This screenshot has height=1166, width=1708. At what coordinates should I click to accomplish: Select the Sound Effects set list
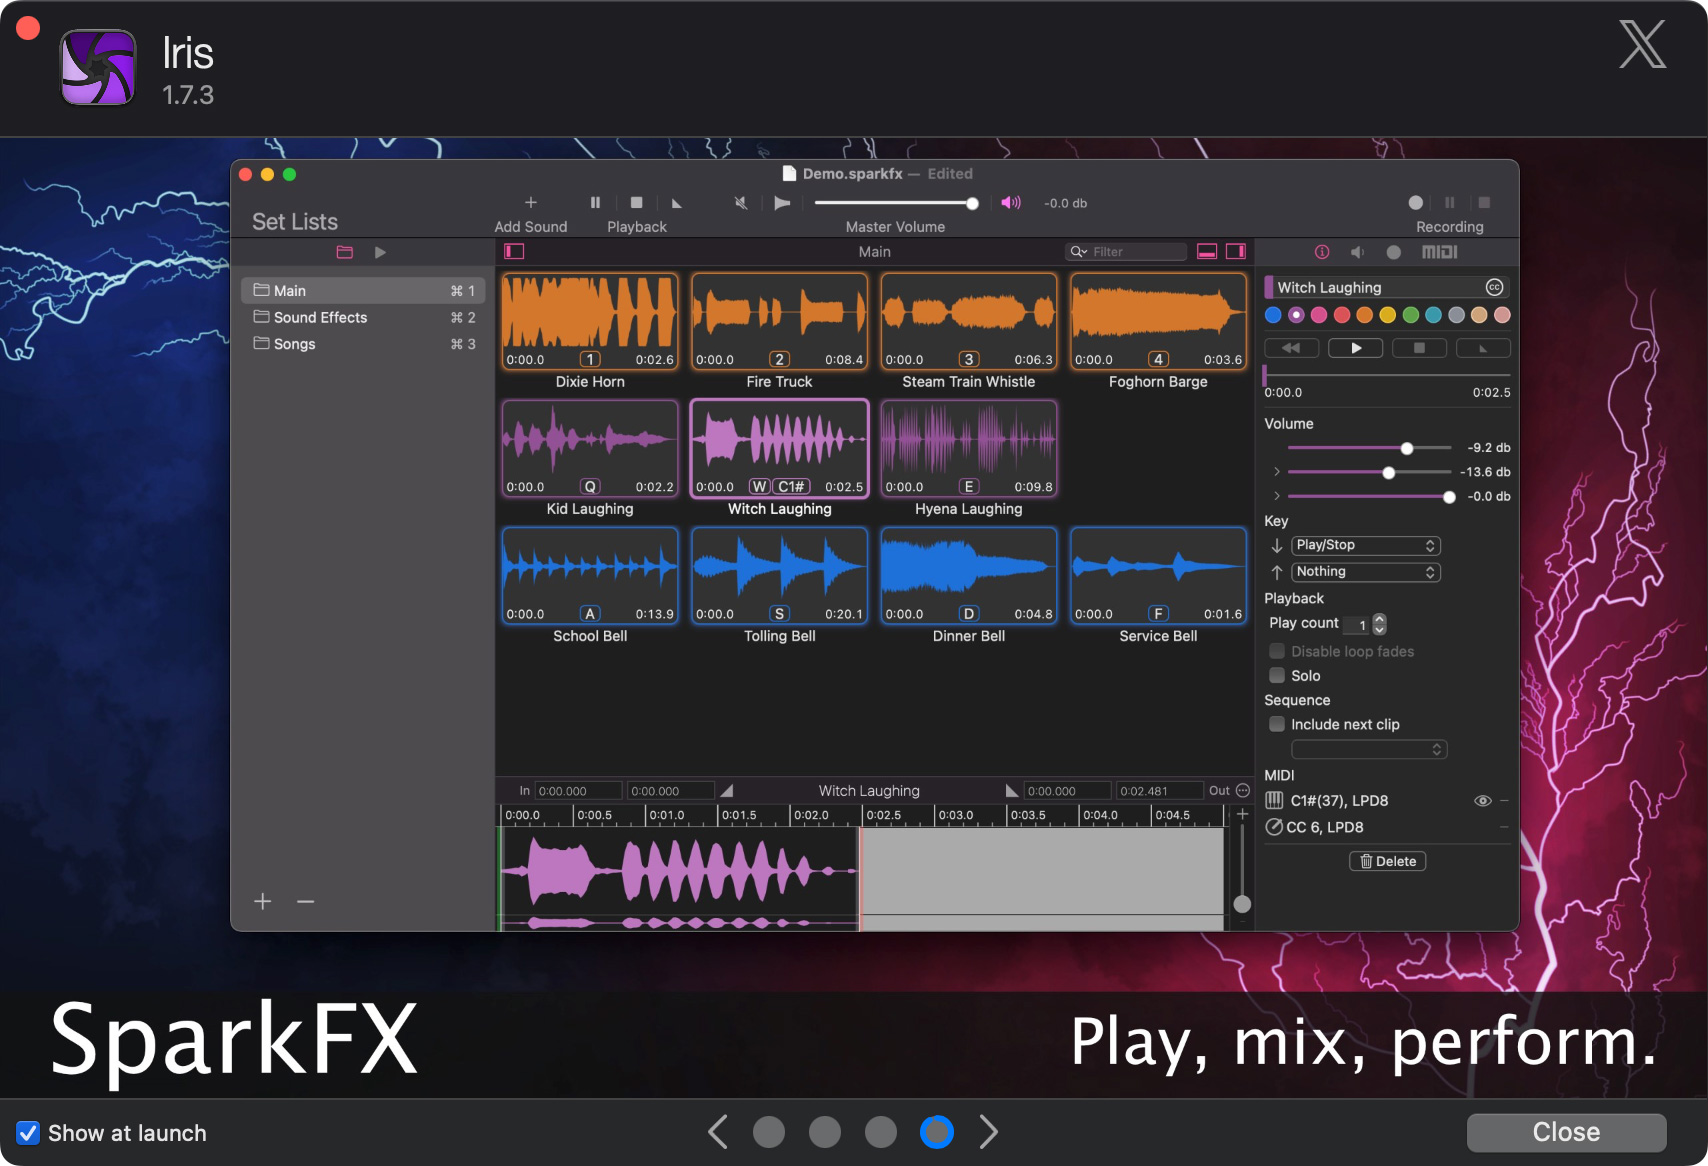pos(320,317)
